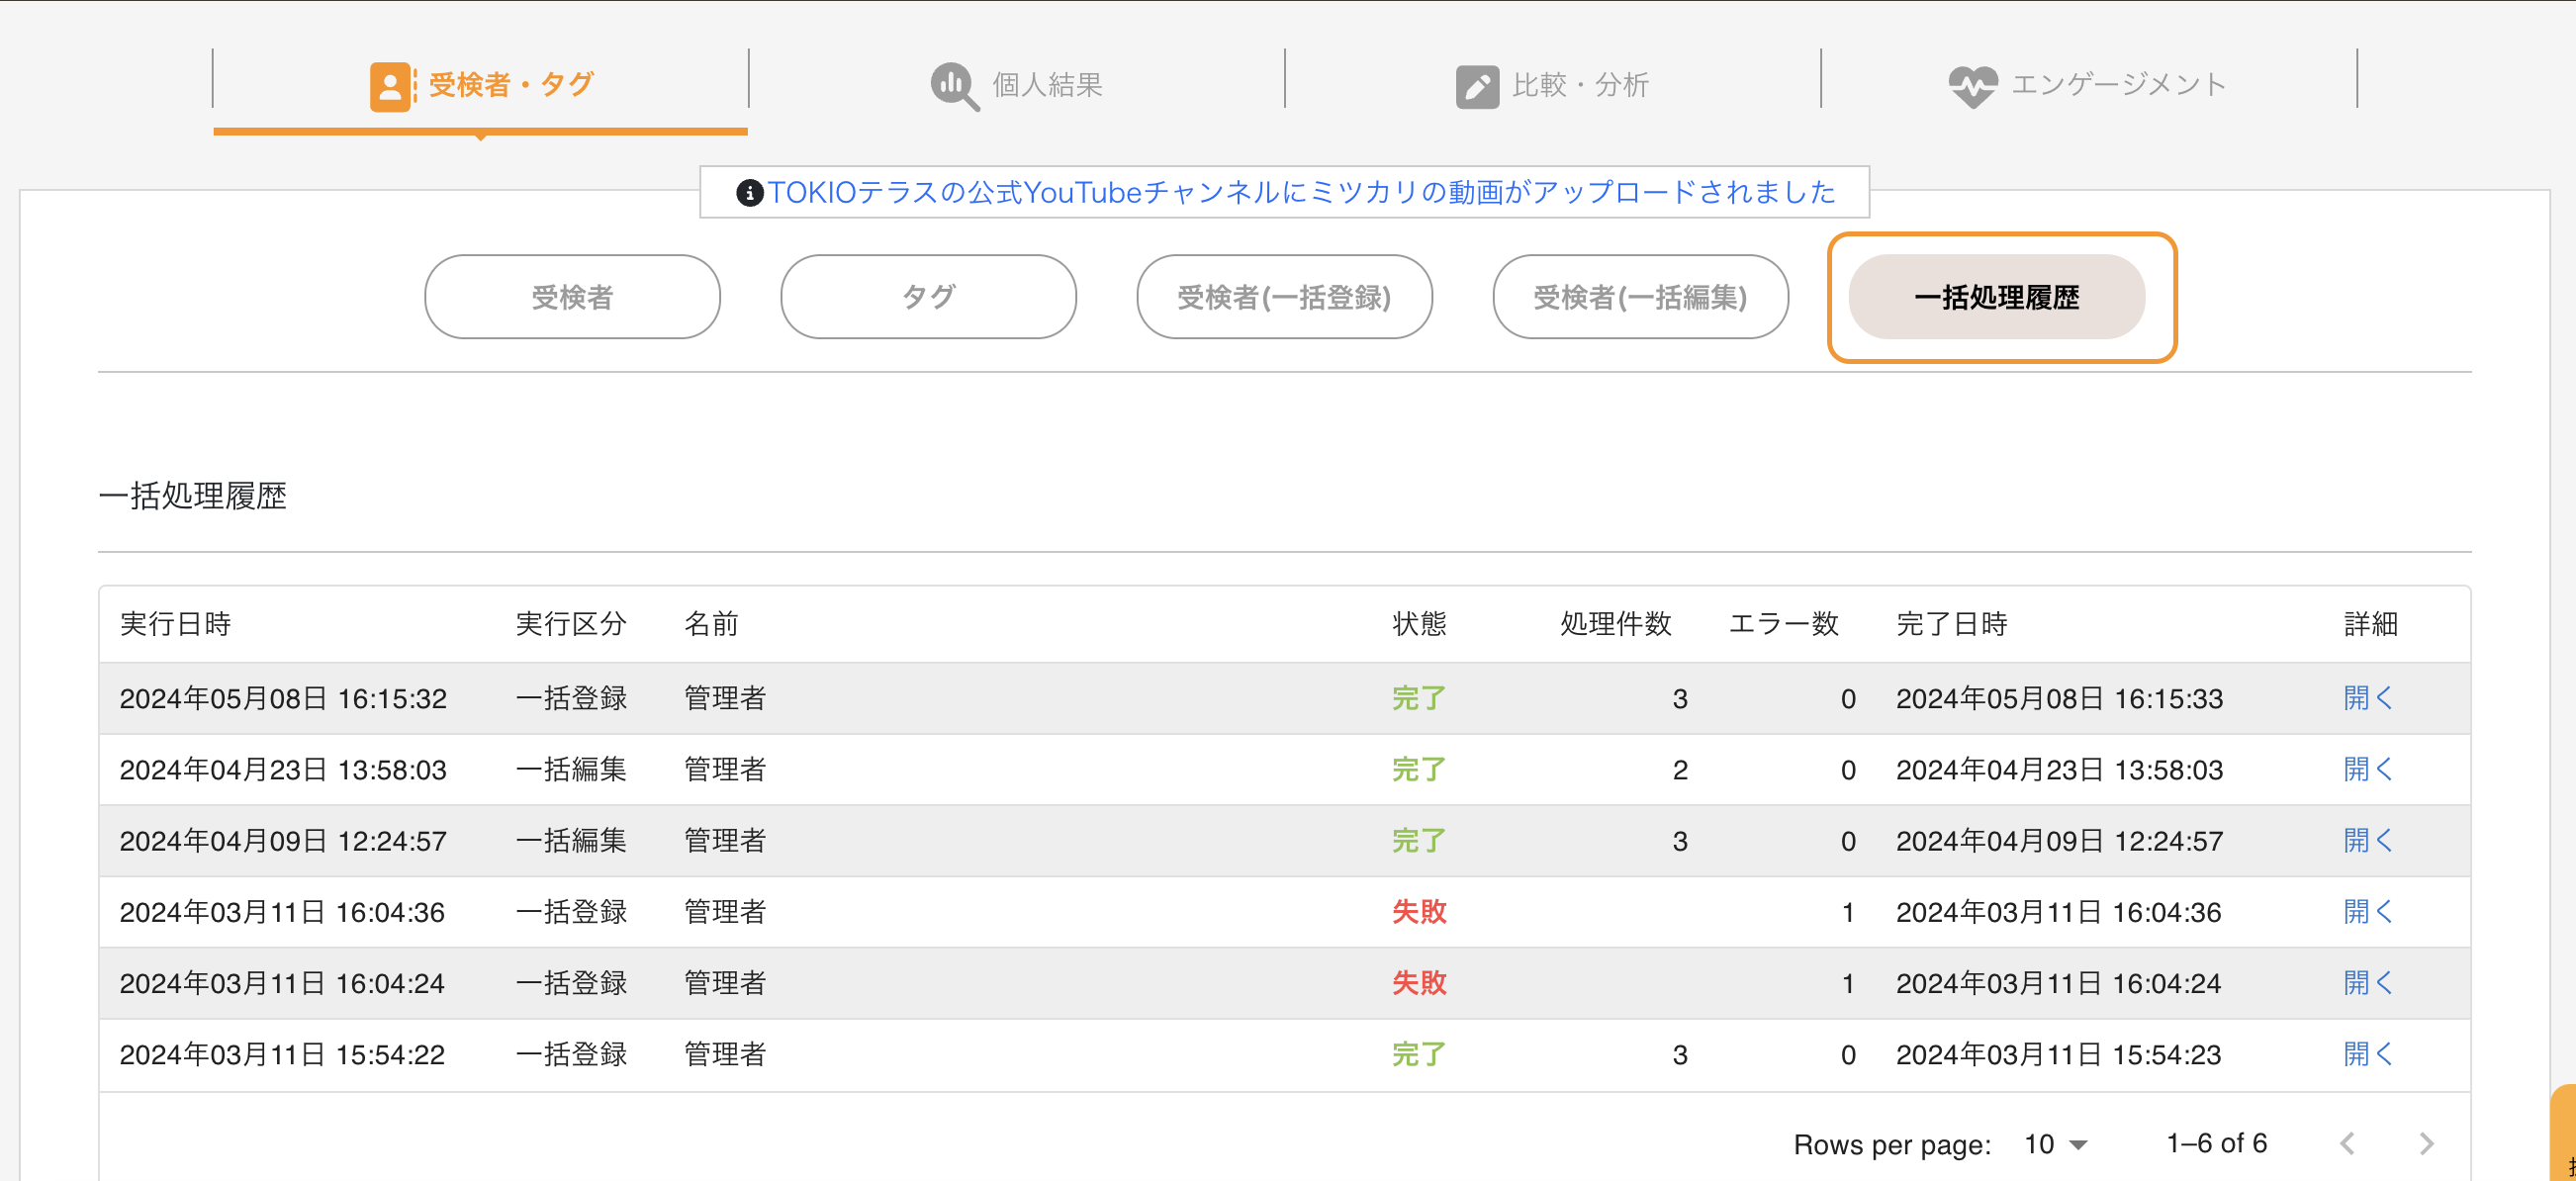Select the 受検者 sub-tab button
Image resolution: width=2576 pixels, height=1181 pixels.
[572, 296]
